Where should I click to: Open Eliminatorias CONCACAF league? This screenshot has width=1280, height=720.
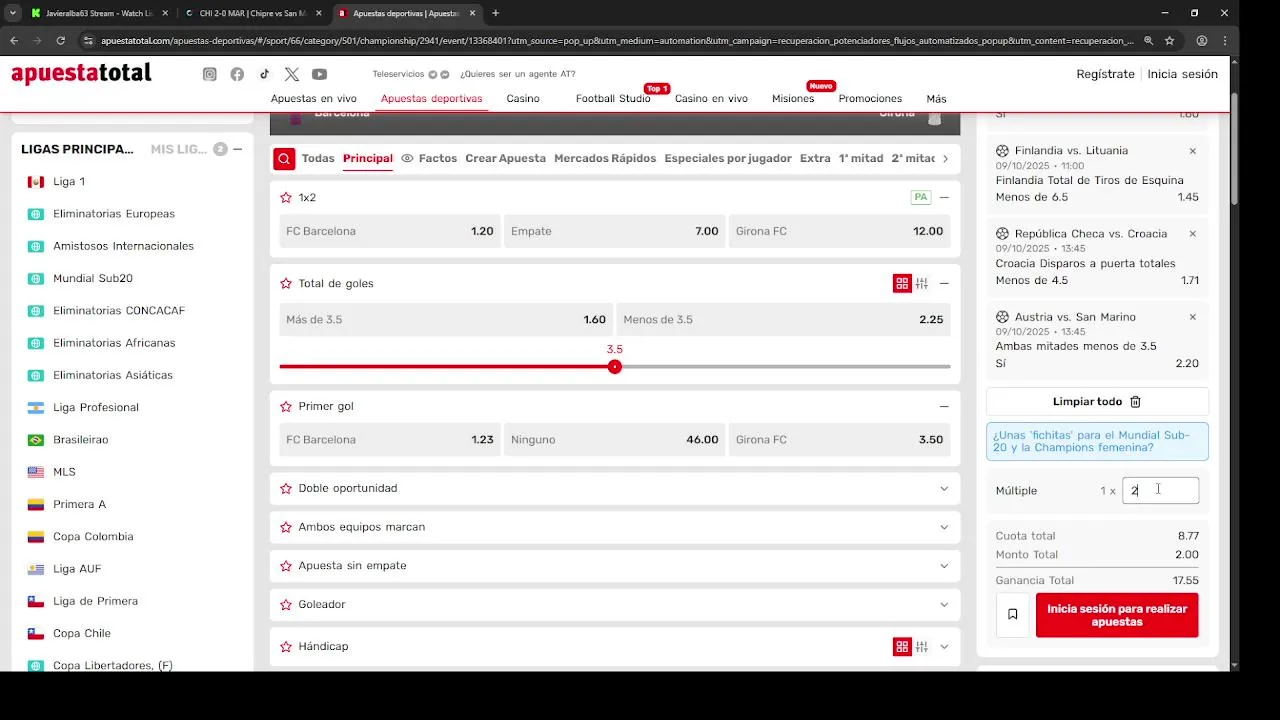(x=119, y=311)
